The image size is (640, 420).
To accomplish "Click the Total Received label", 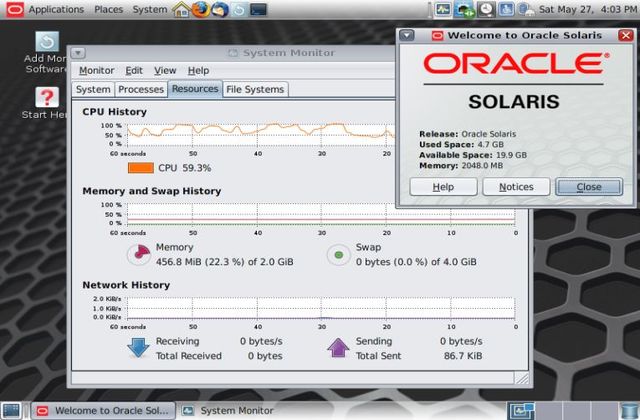I will click(189, 356).
